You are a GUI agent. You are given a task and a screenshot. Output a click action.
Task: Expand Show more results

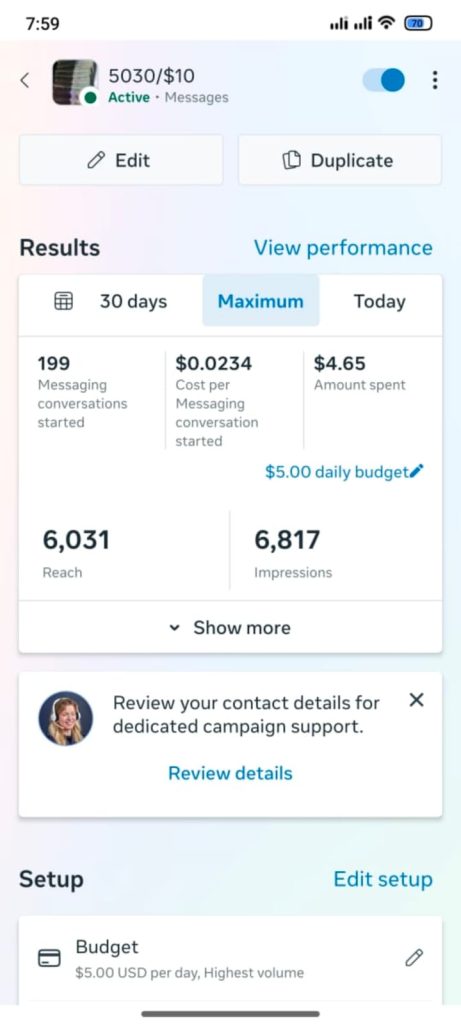click(x=230, y=628)
